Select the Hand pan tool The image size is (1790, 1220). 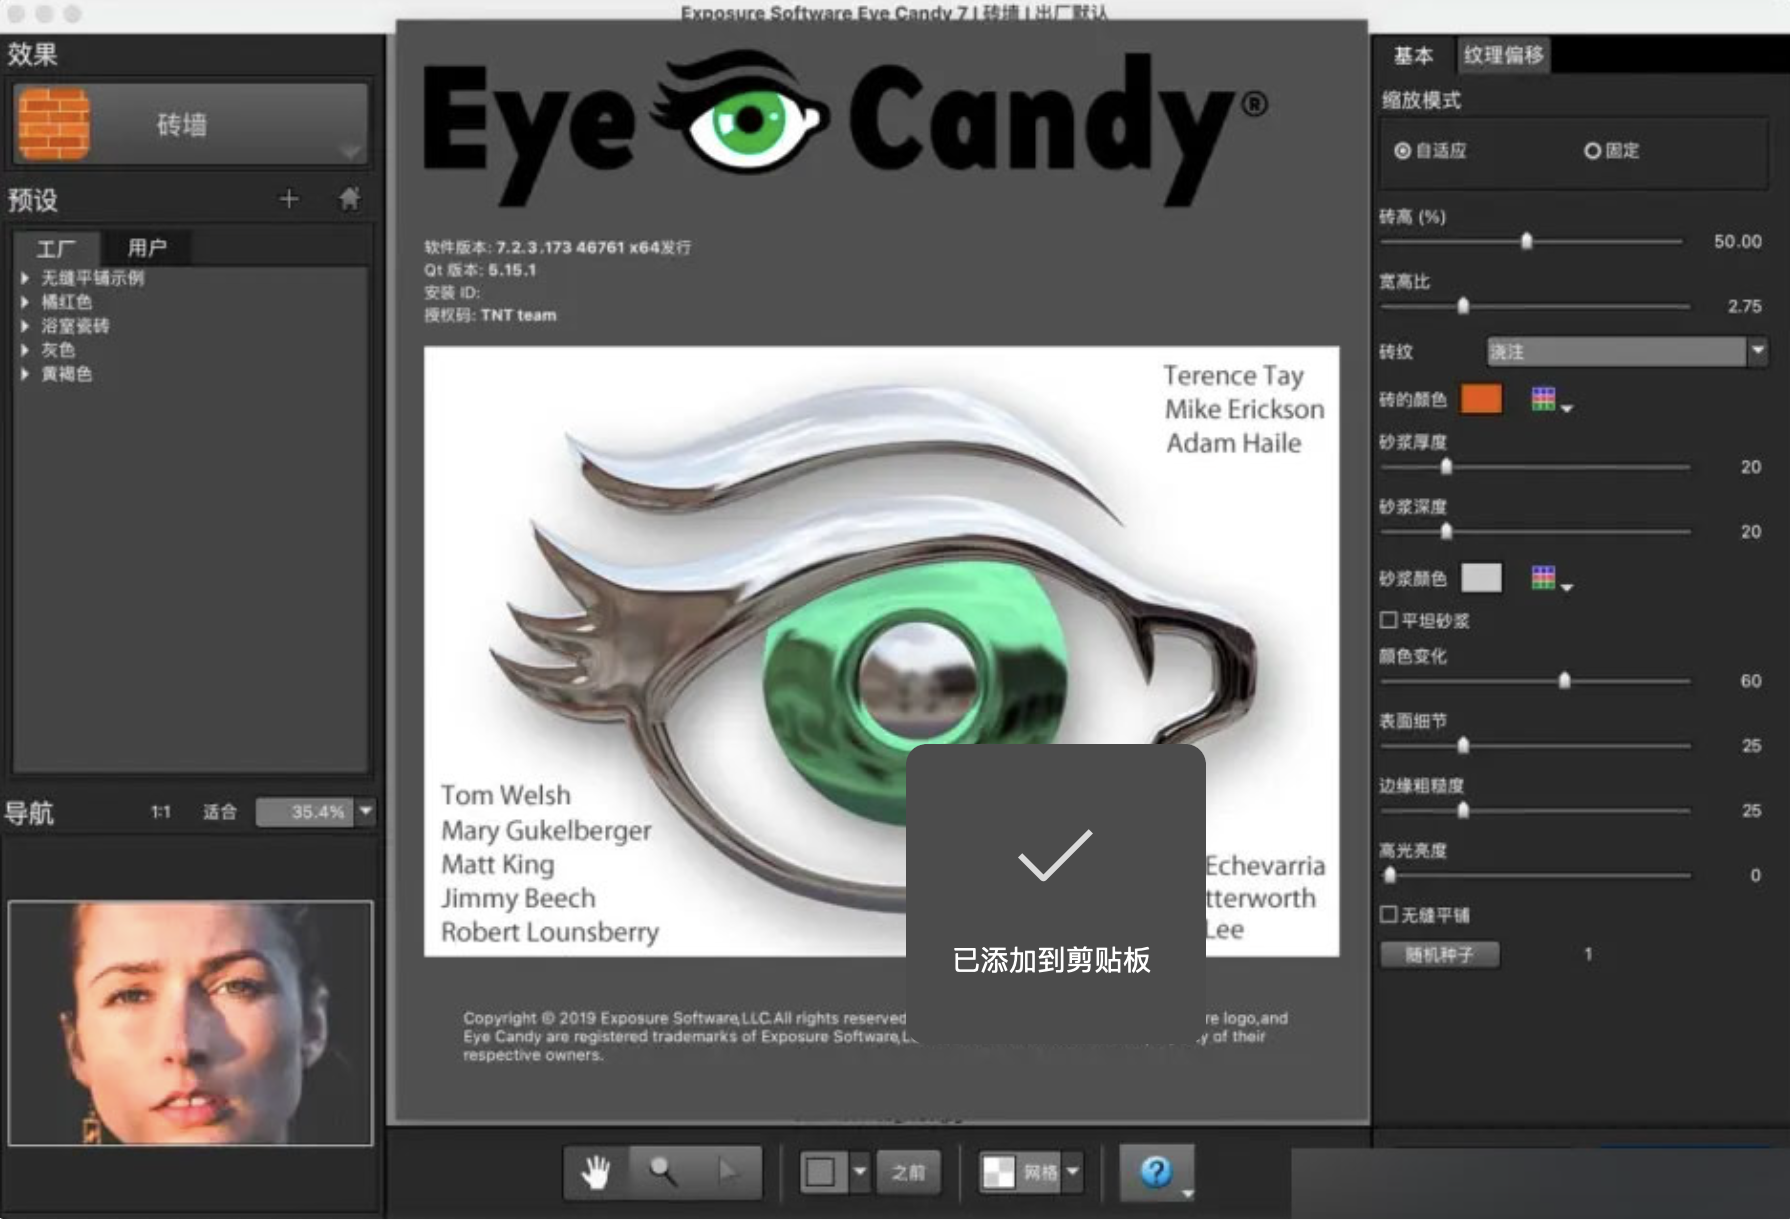[x=597, y=1172]
